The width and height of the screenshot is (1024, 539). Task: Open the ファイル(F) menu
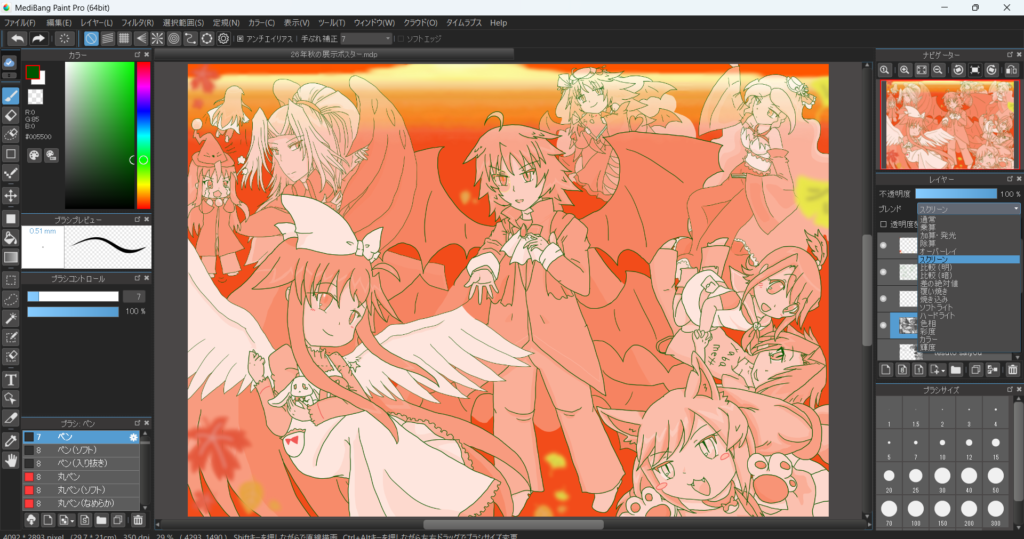pyautogui.click(x=20, y=23)
